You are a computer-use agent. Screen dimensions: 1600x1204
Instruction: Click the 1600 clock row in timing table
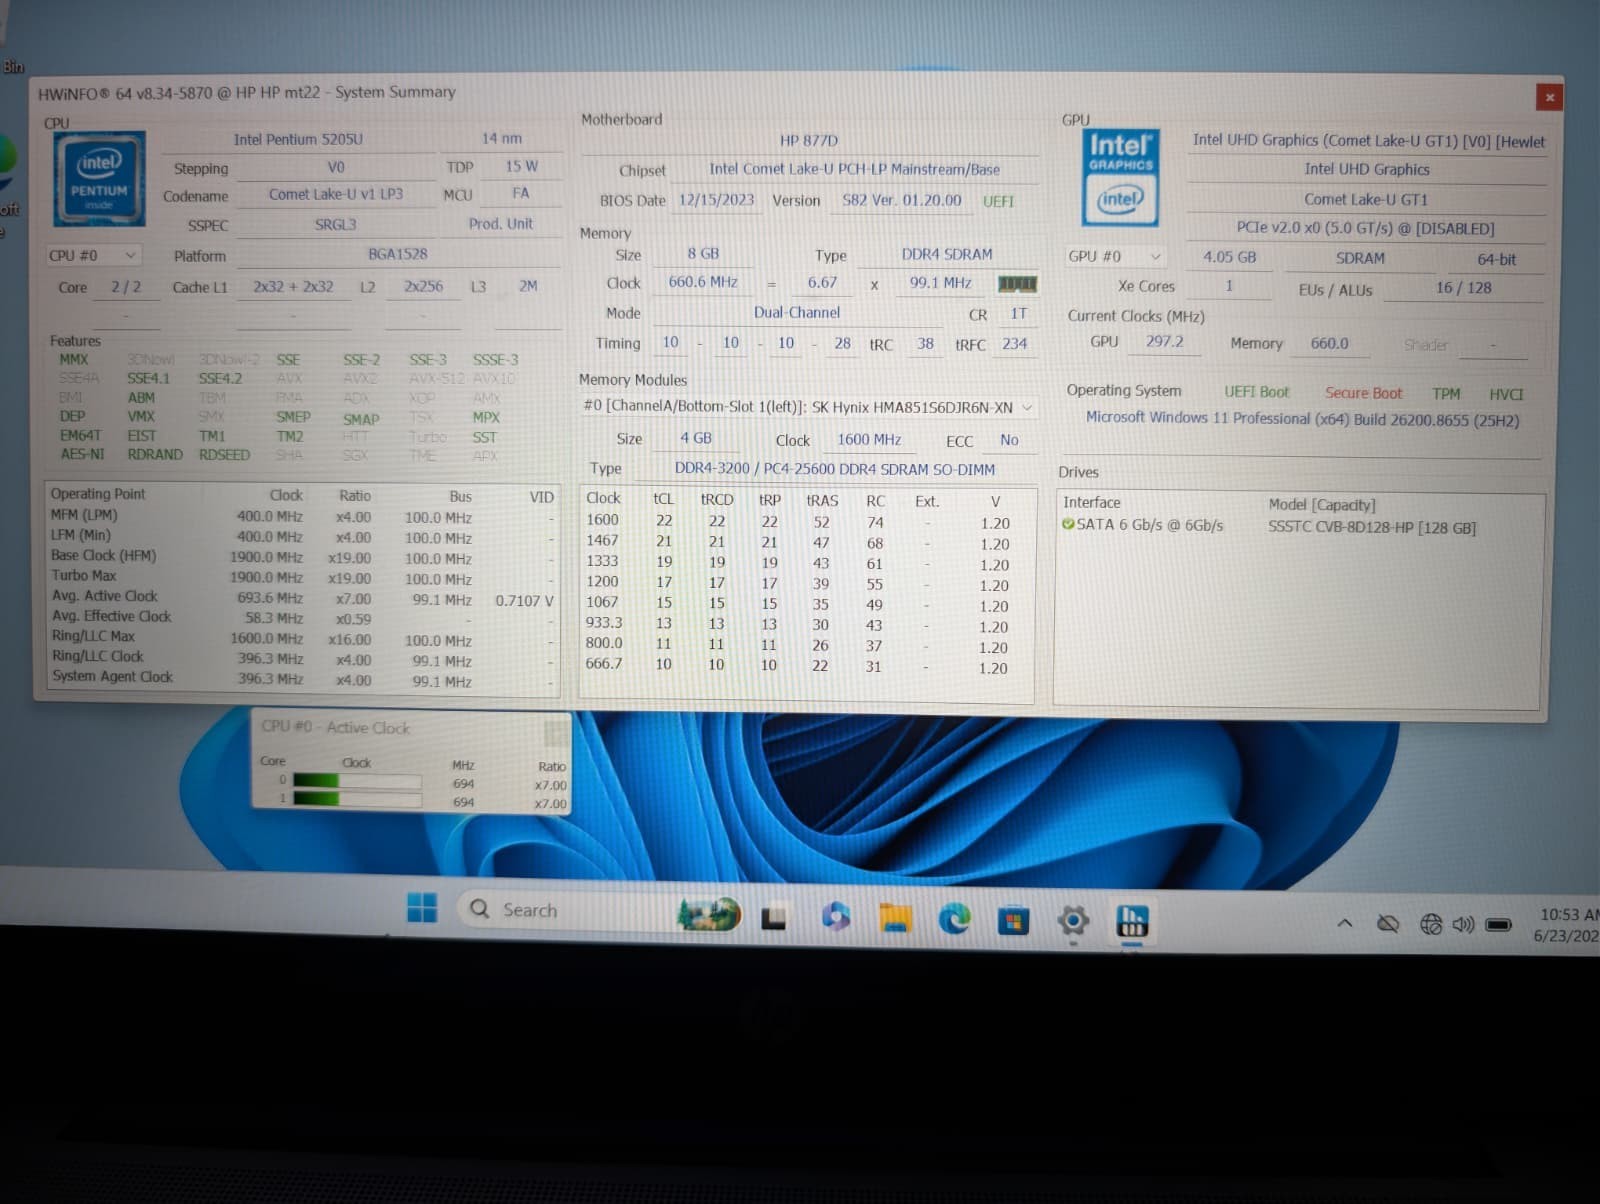pos(798,521)
